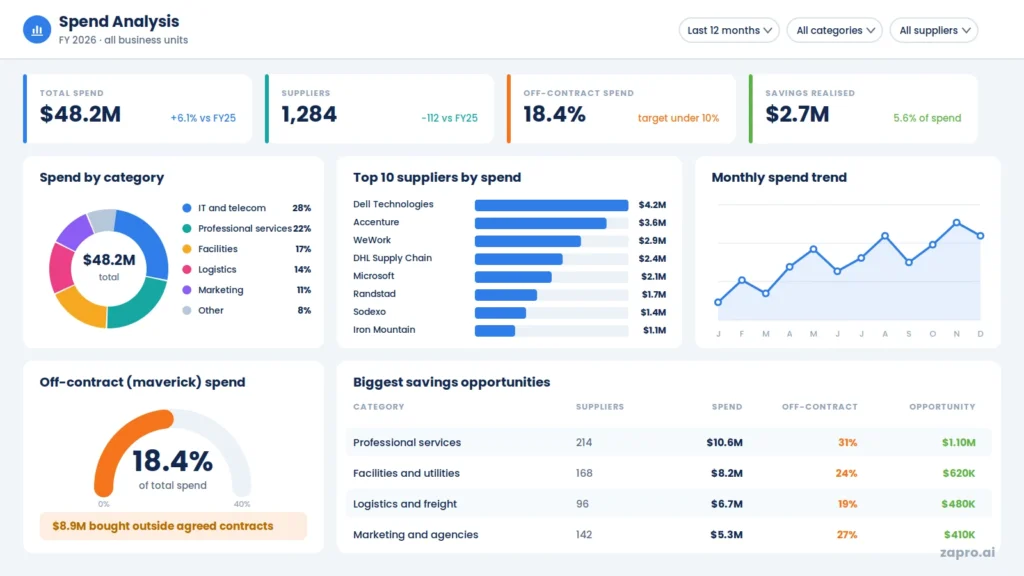Click the '$3.6M' value for Accenture
The width and height of the screenshot is (1024, 576).
pyautogui.click(x=652, y=223)
